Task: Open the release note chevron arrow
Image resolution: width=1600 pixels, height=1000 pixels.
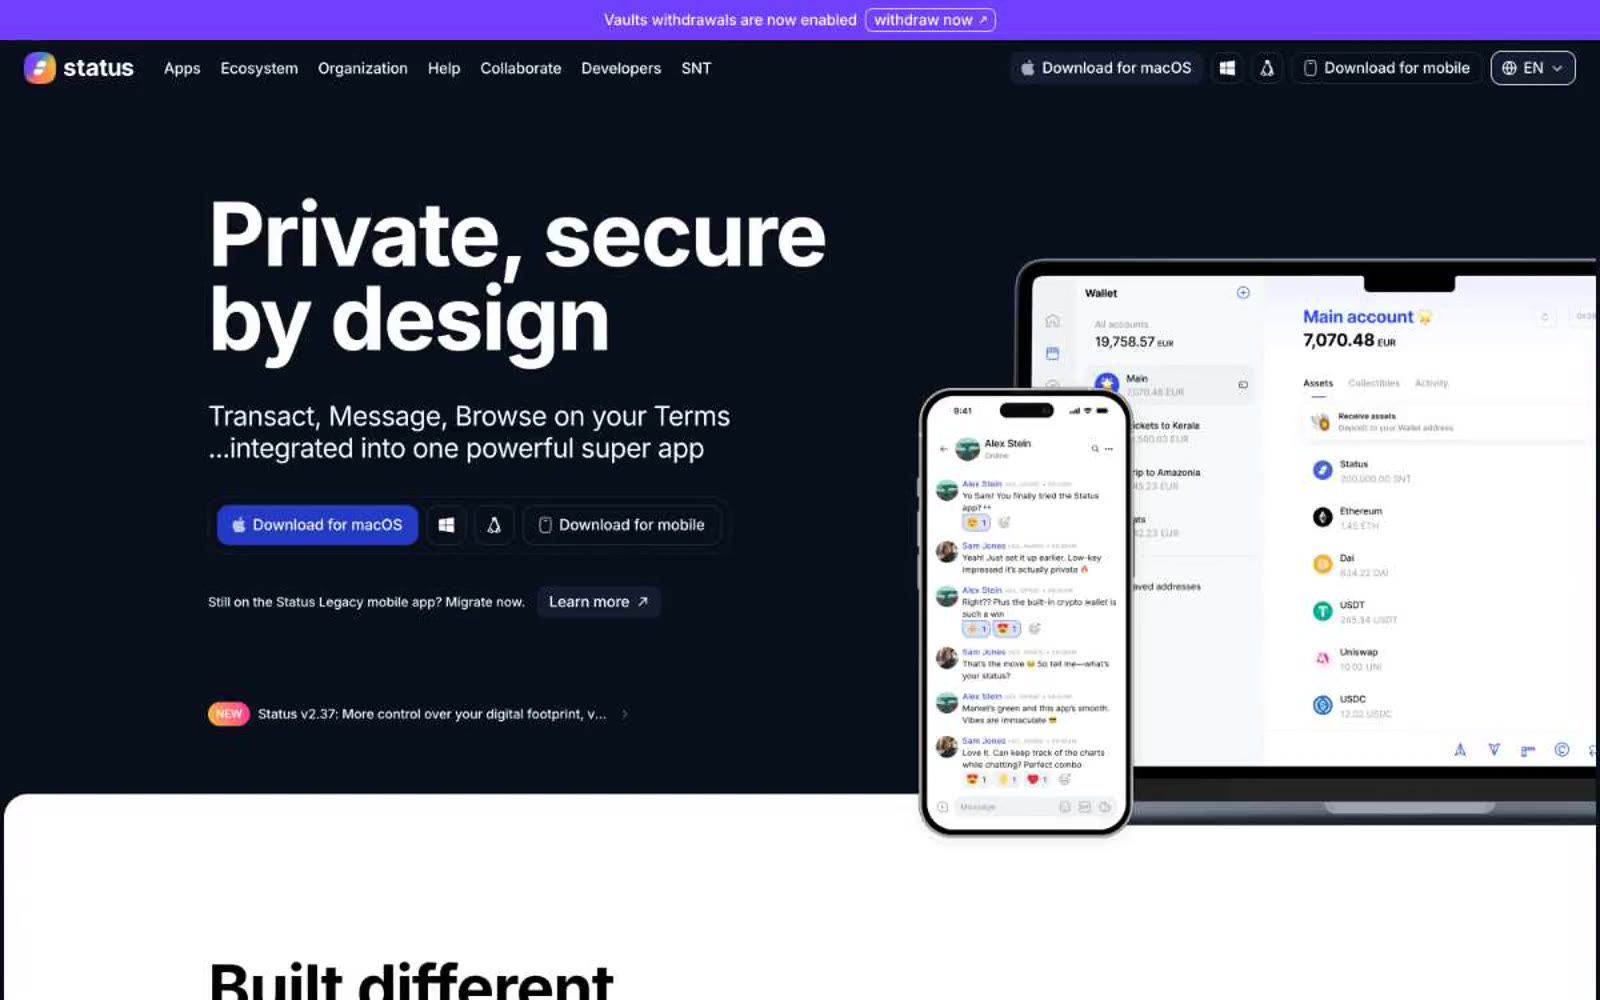Action: tap(625, 714)
